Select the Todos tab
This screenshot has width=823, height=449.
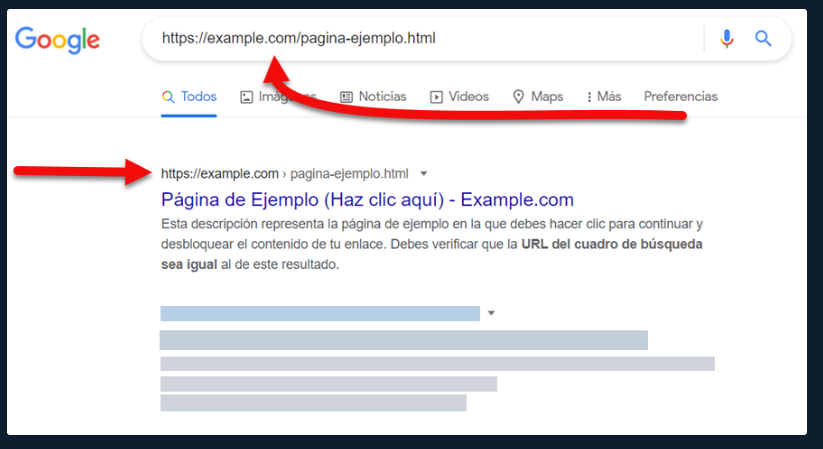click(189, 97)
